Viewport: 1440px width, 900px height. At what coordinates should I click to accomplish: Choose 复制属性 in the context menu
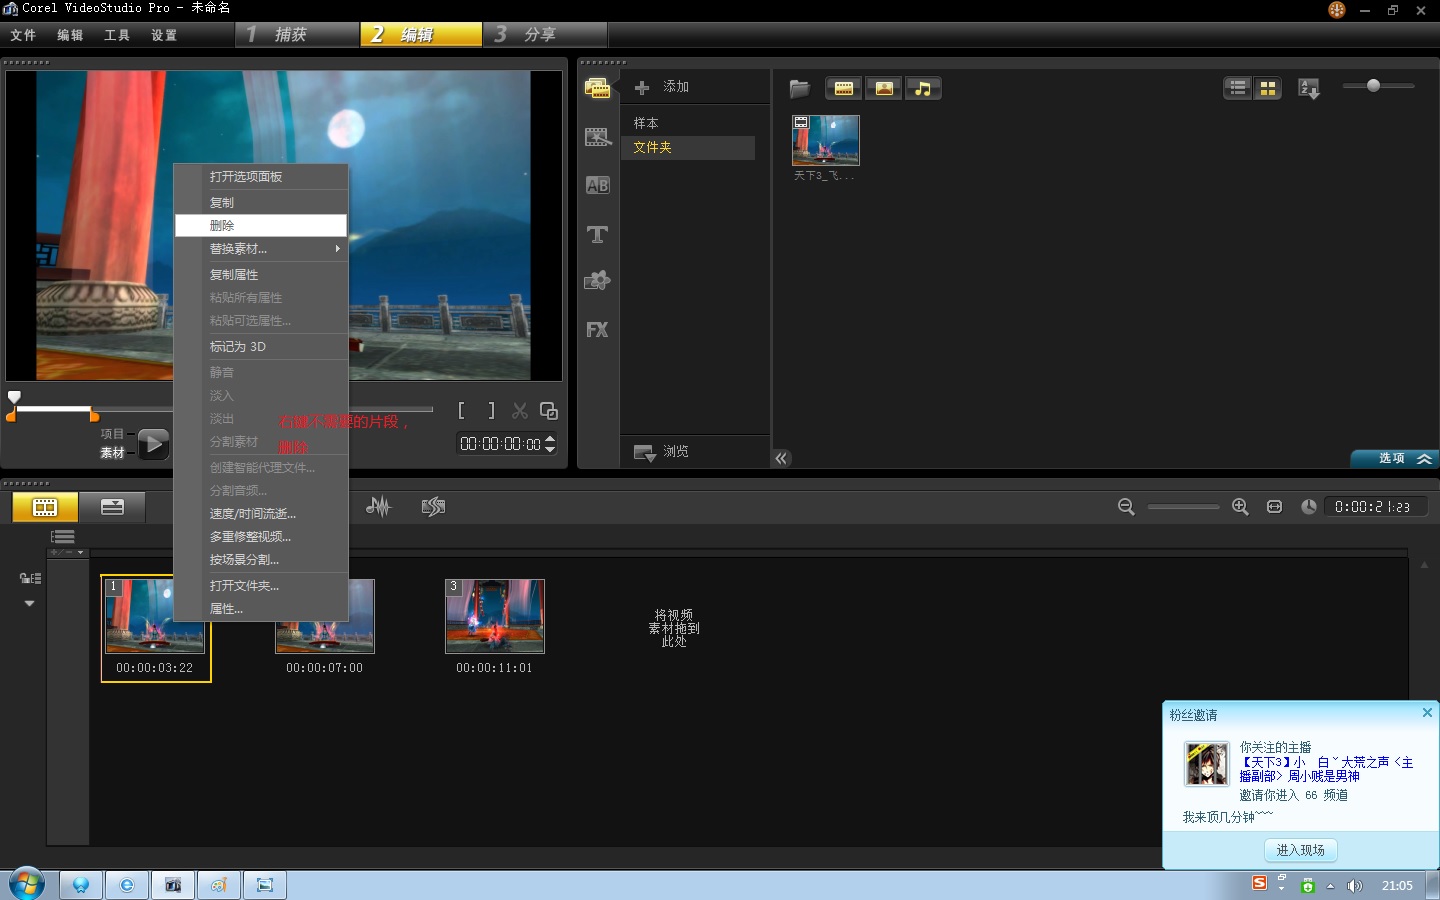click(x=261, y=274)
